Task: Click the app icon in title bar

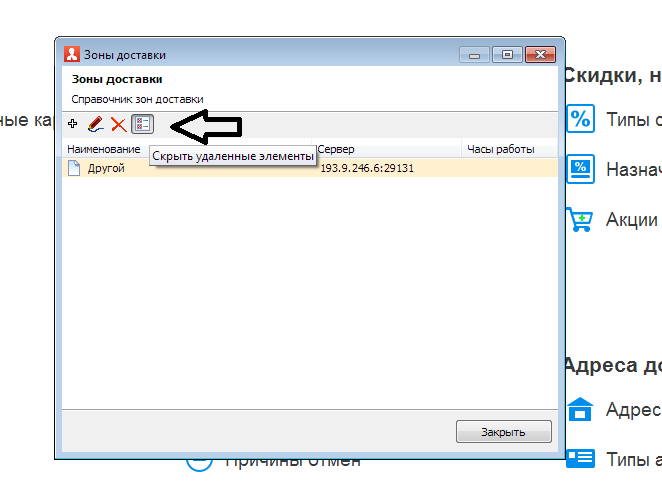Action: (x=72, y=54)
